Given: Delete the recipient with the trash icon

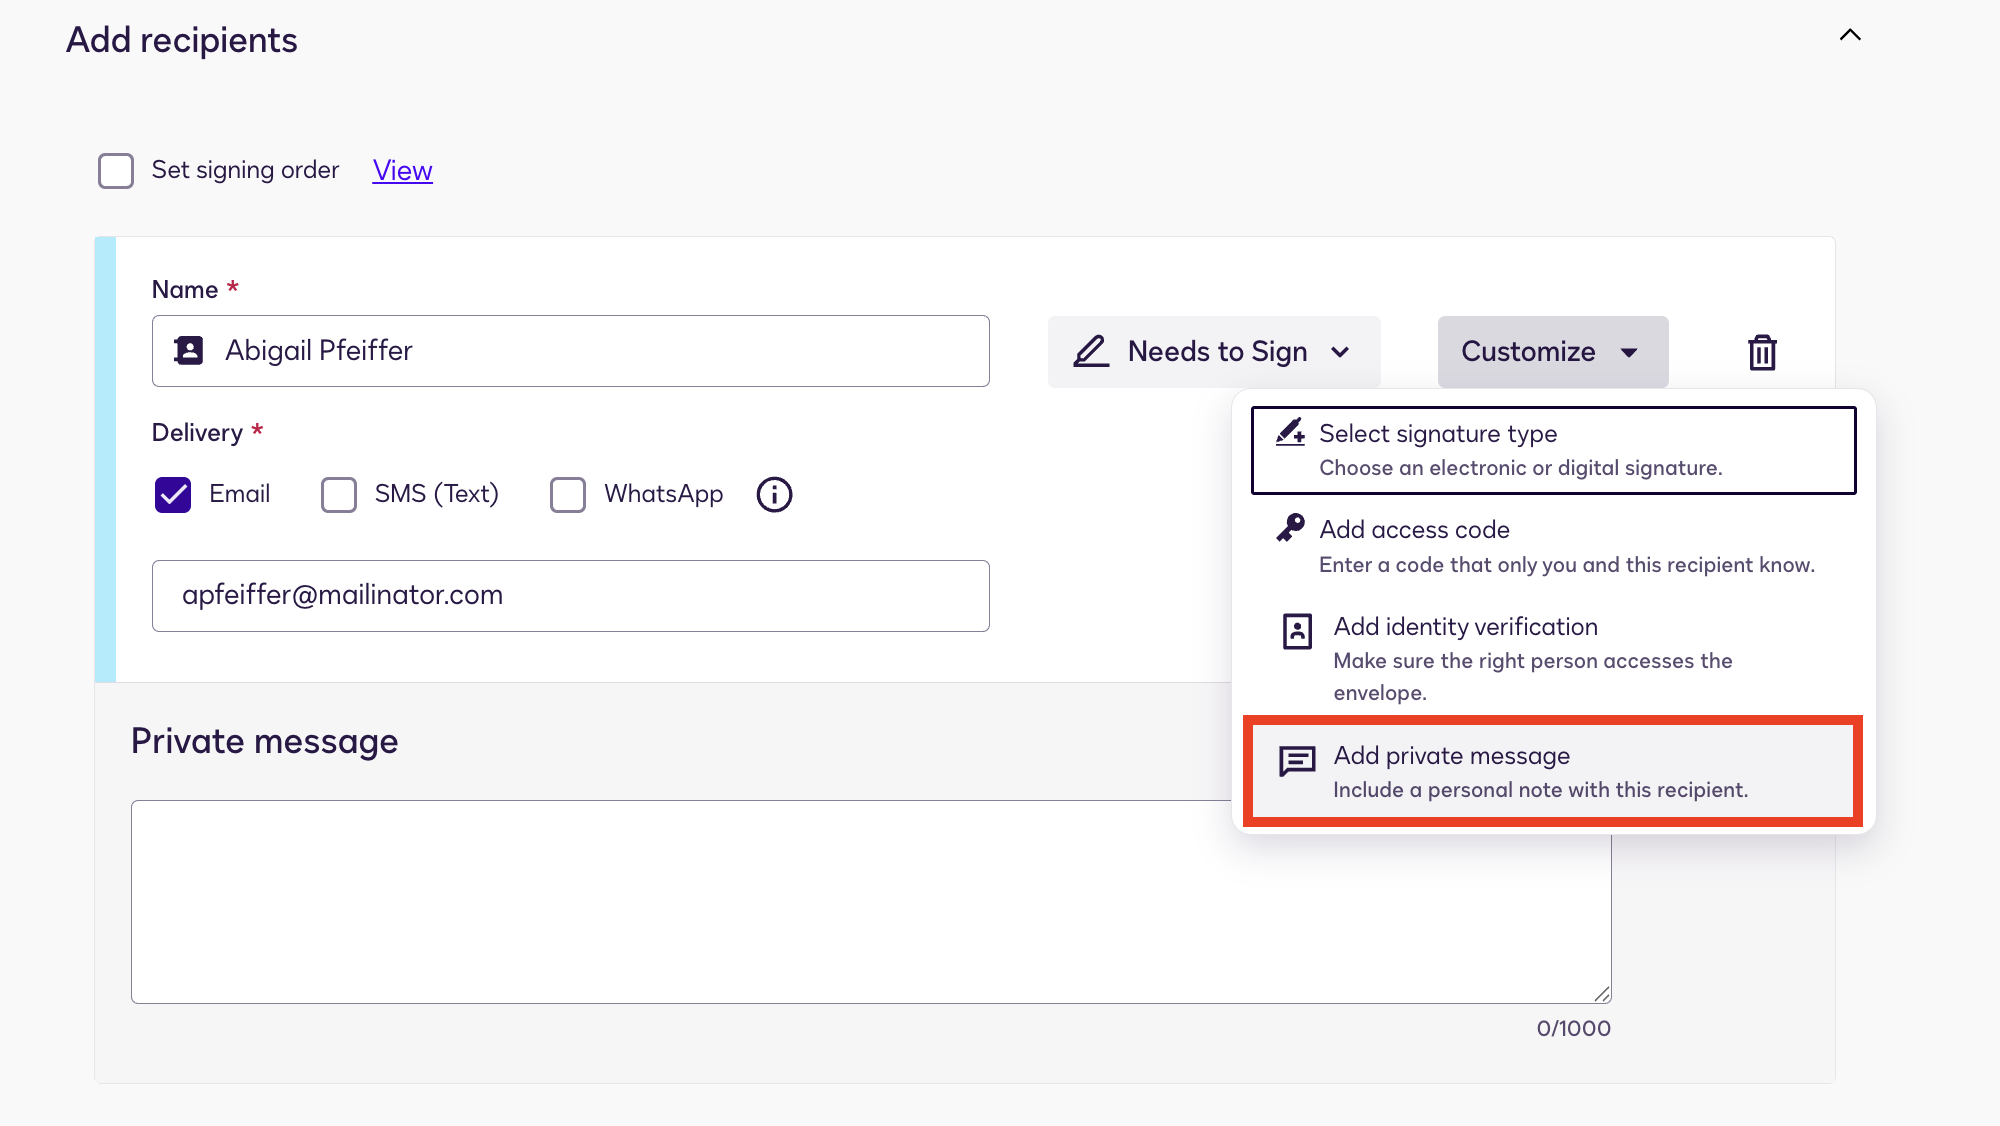Looking at the screenshot, I should tap(1762, 352).
